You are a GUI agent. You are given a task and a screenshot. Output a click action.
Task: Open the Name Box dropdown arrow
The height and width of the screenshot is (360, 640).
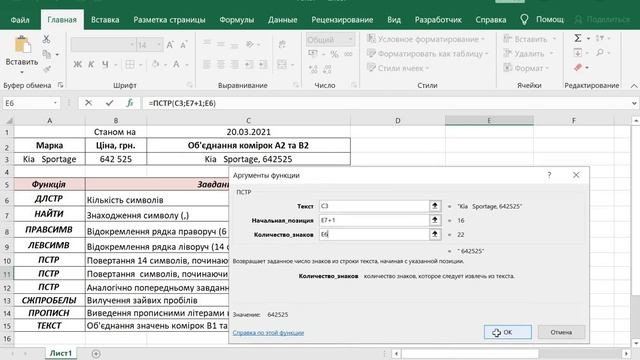(x=55, y=103)
